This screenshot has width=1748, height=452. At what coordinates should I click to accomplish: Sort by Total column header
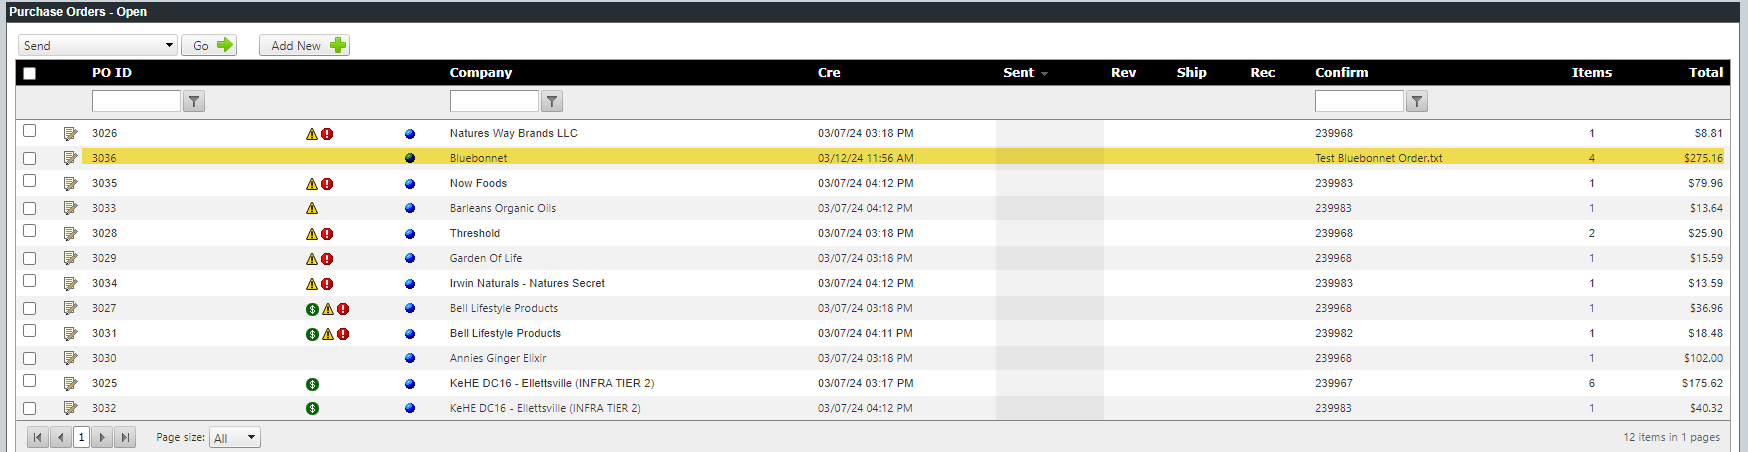coord(1706,73)
